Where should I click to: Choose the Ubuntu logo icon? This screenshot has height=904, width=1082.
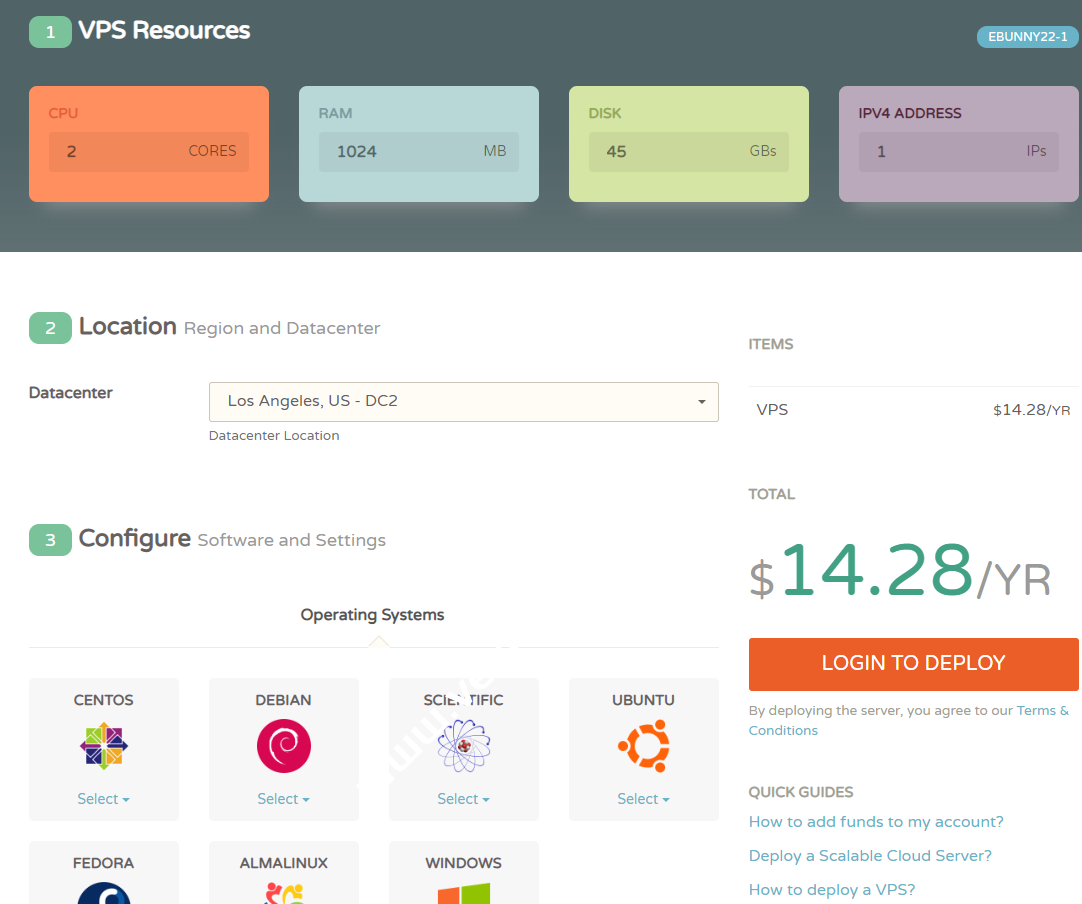coord(643,746)
